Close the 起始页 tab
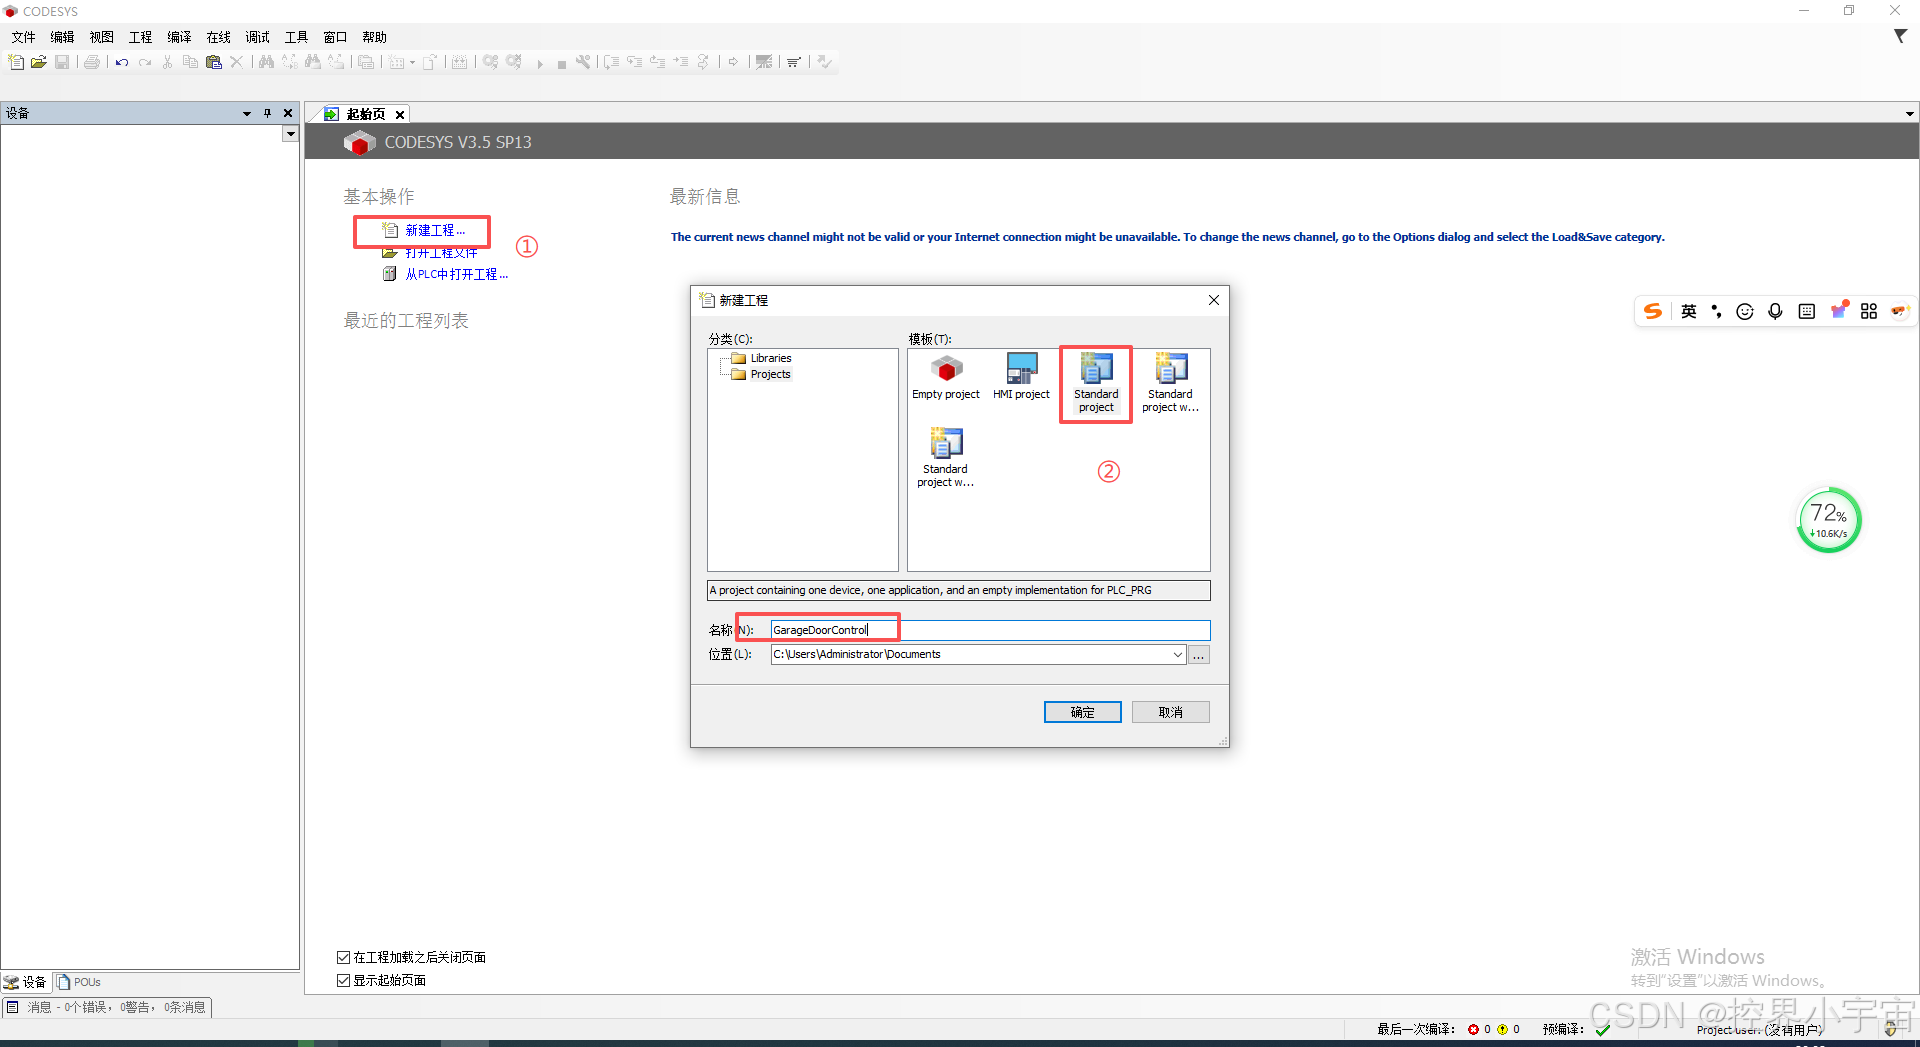This screenshot has height=1047, width=1920. [399, 115]
